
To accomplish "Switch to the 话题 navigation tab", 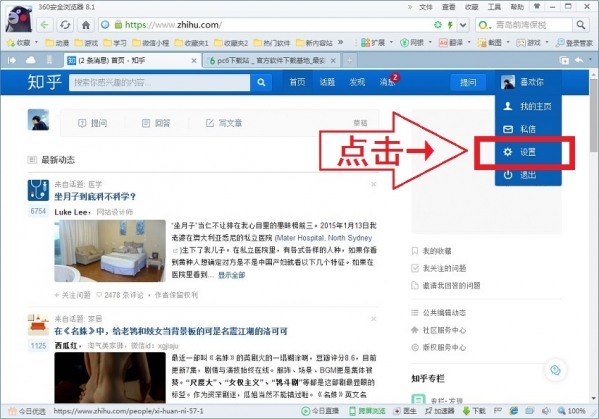I will click(x=327, y=82).
